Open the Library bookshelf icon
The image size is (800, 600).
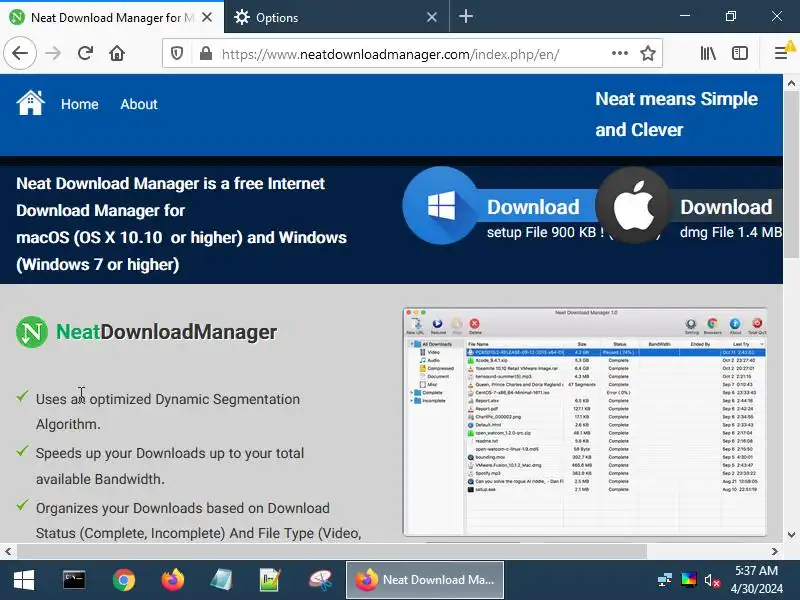pos(708,53)
